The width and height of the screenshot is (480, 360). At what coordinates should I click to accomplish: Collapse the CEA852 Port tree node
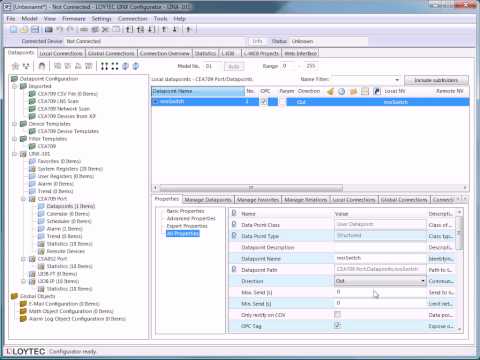coord(23,259)
